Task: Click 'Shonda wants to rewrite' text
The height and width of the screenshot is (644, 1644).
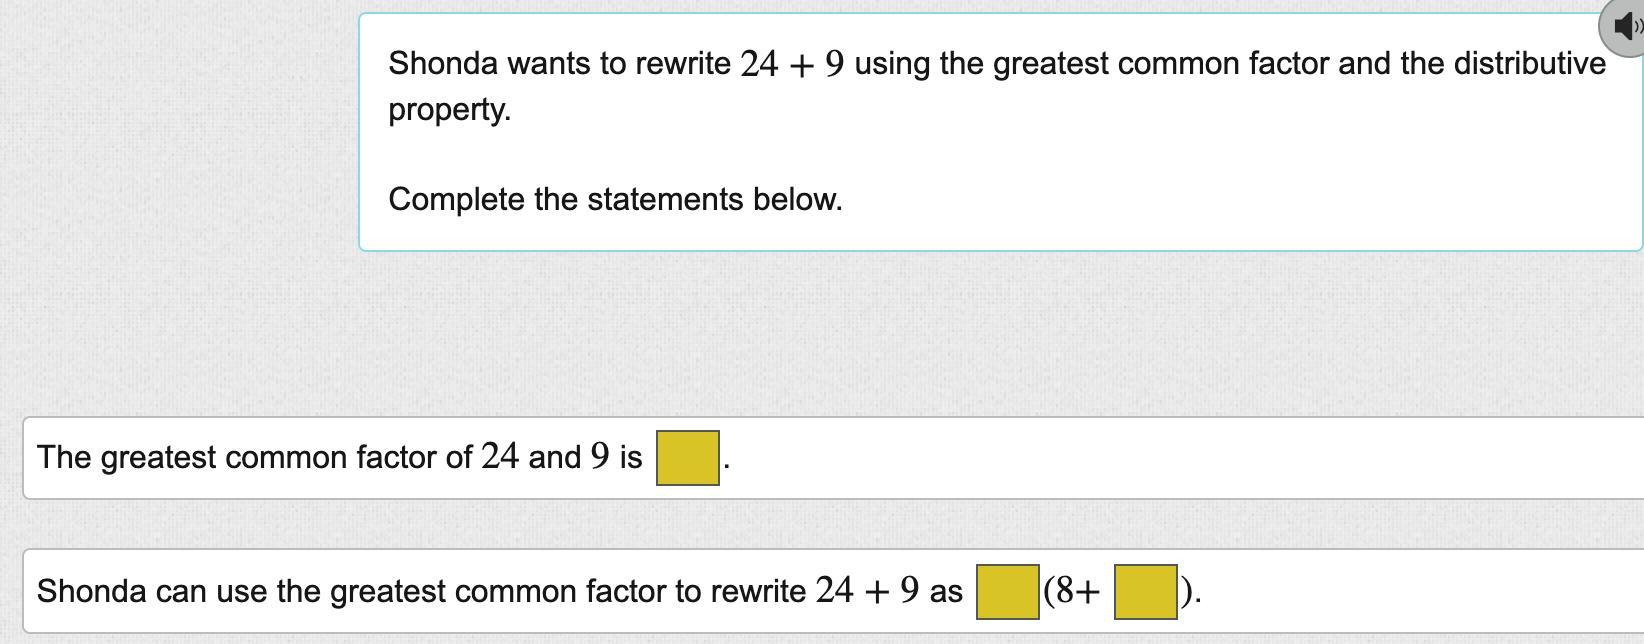Action: coord(559,64)
